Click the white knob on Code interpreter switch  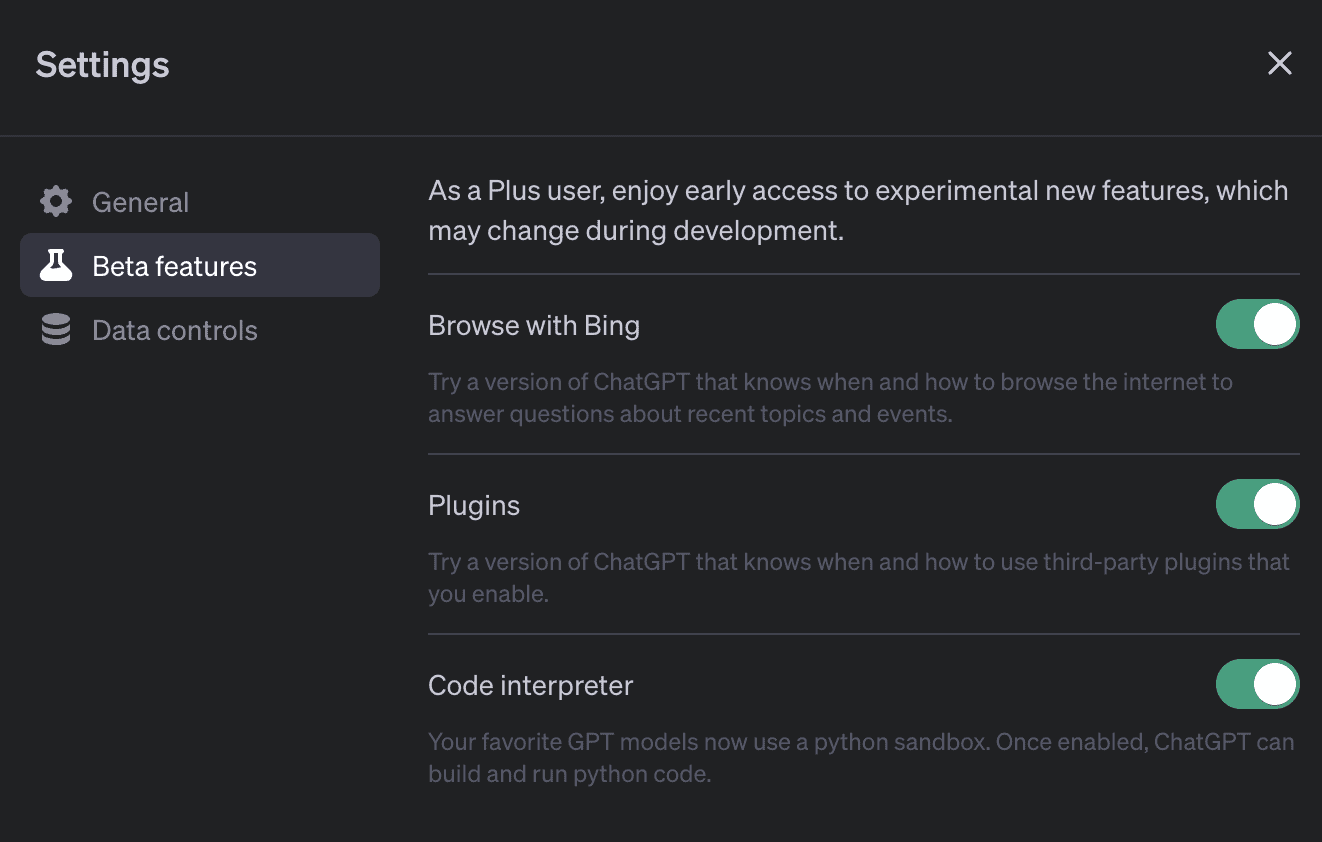coord(1275,685)
